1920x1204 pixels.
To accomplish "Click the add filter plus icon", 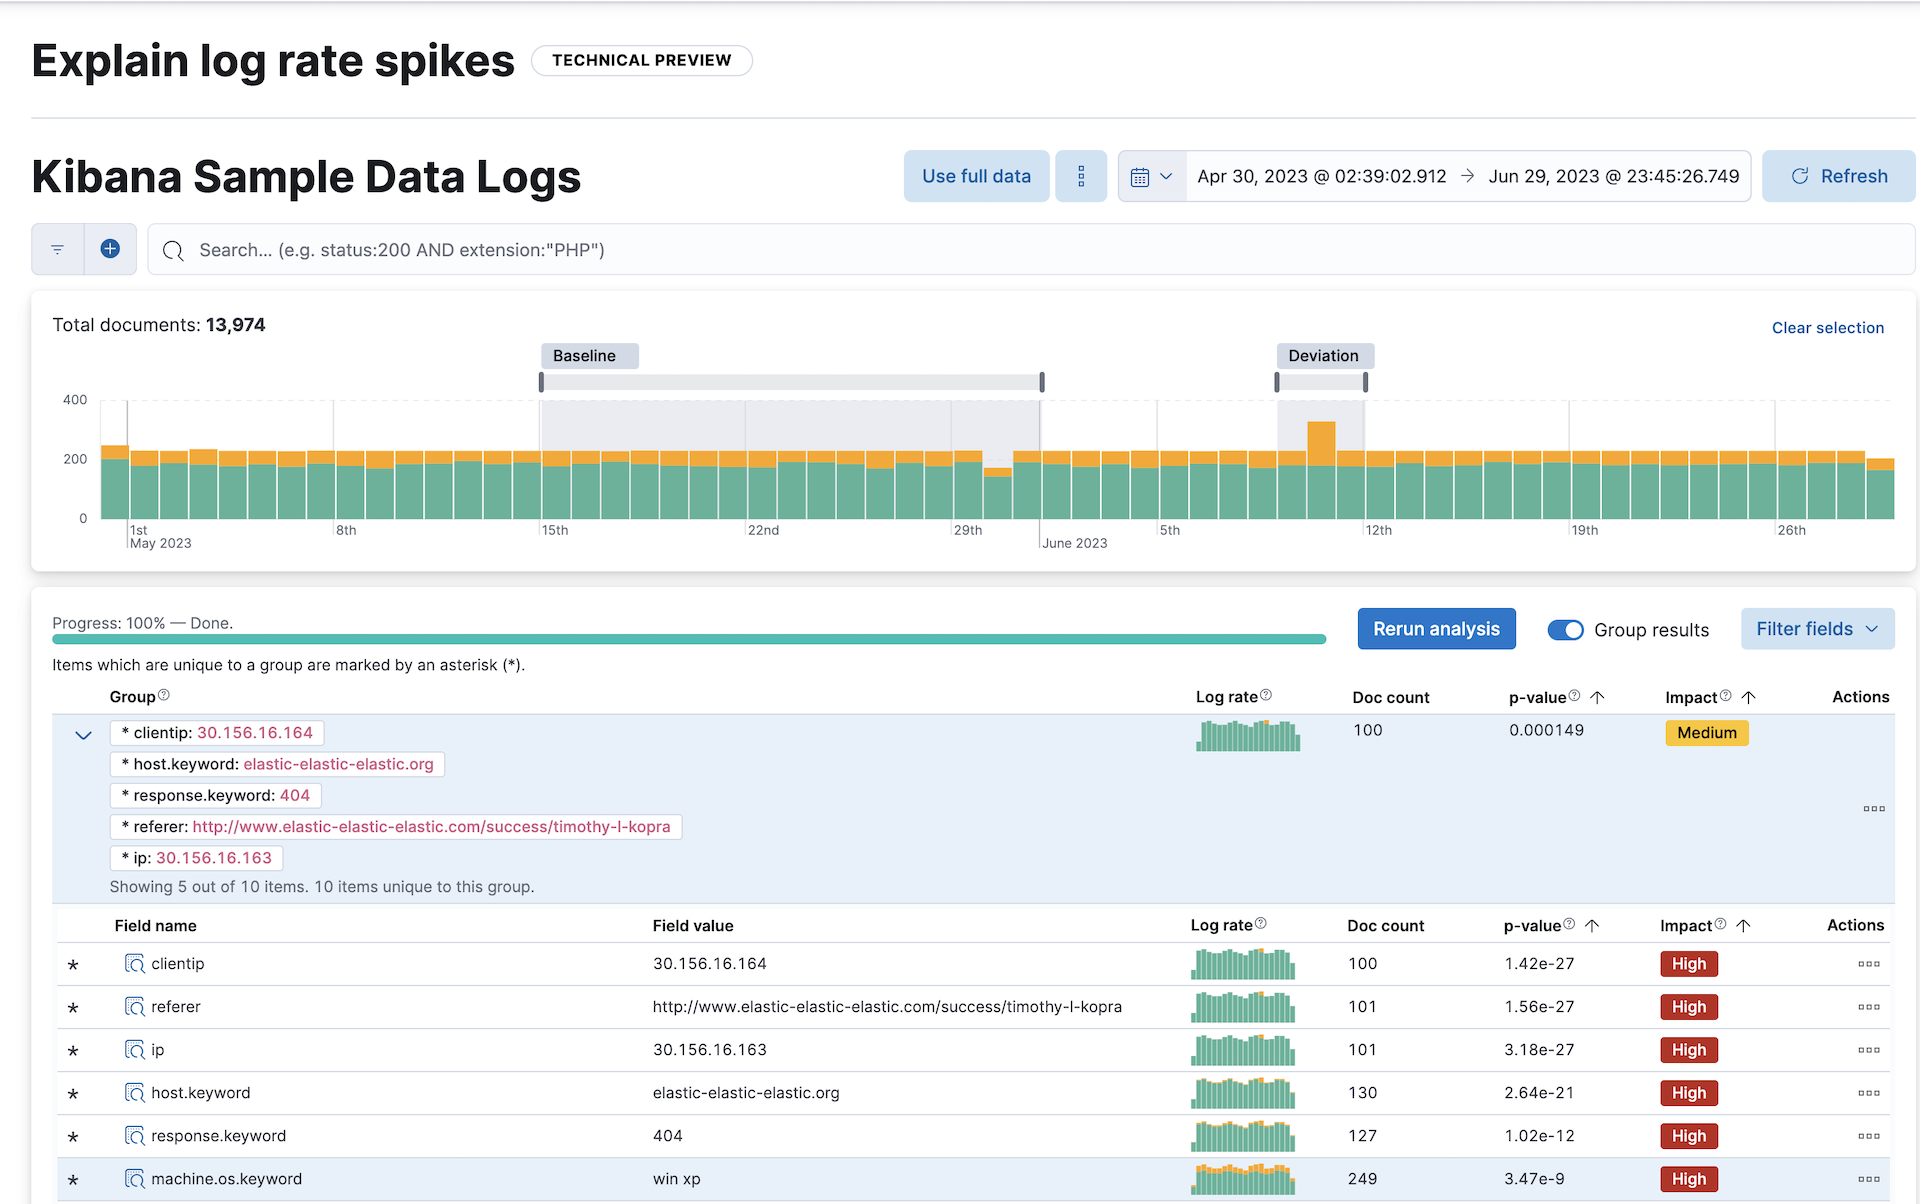I will click(111, 250).
